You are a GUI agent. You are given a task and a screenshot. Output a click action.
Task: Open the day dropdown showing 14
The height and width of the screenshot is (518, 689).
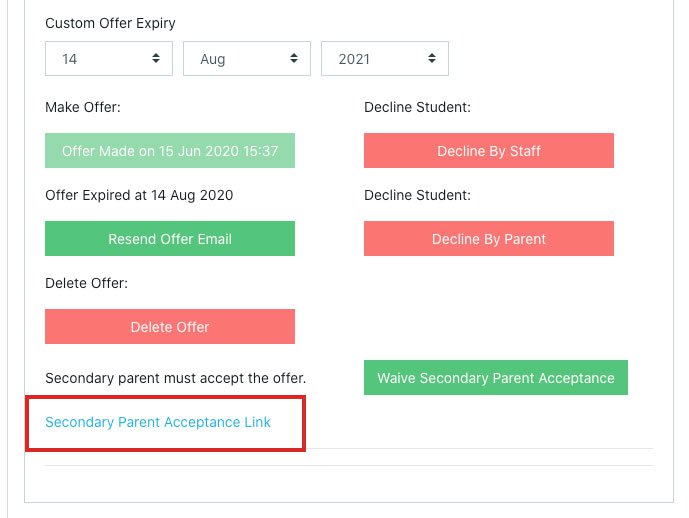(108, 59)
